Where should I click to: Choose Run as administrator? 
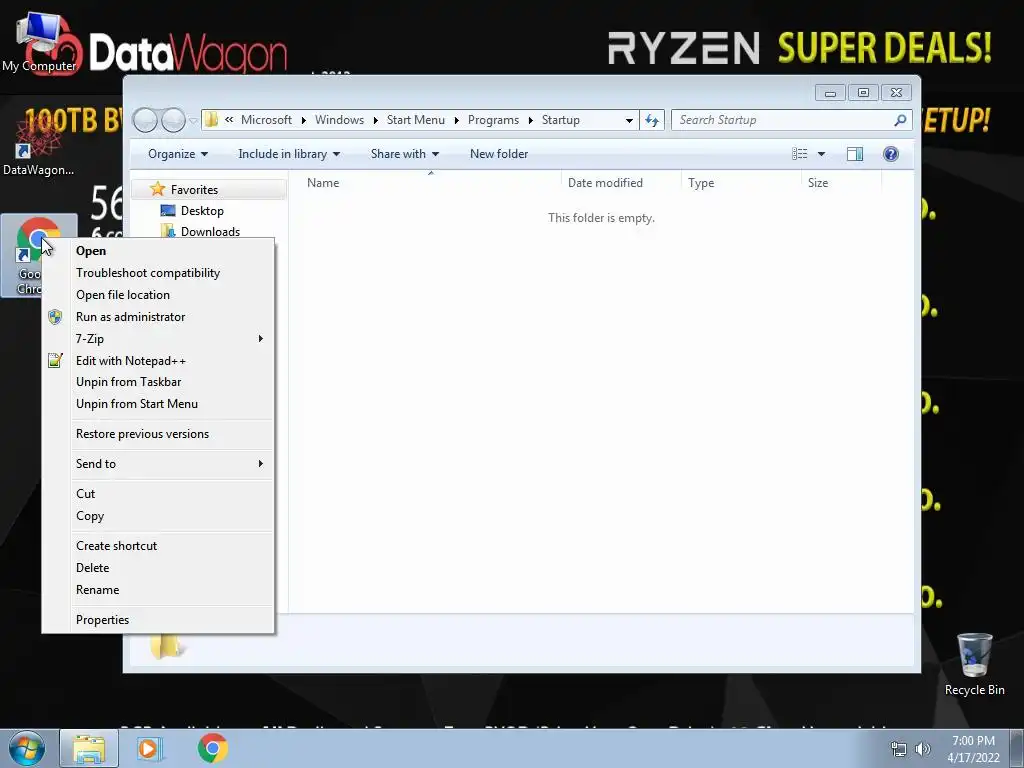point(158,317)
